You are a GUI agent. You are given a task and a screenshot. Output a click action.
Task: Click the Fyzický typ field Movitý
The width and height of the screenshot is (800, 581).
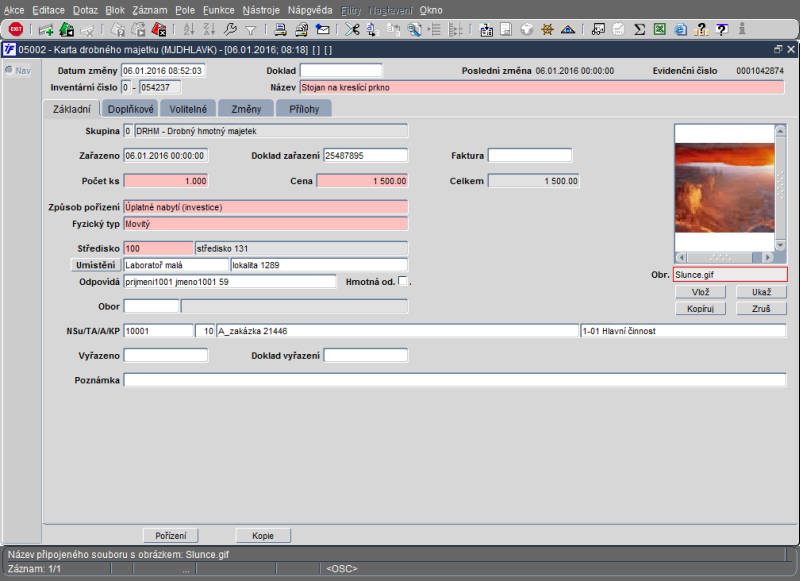[266, 223]
